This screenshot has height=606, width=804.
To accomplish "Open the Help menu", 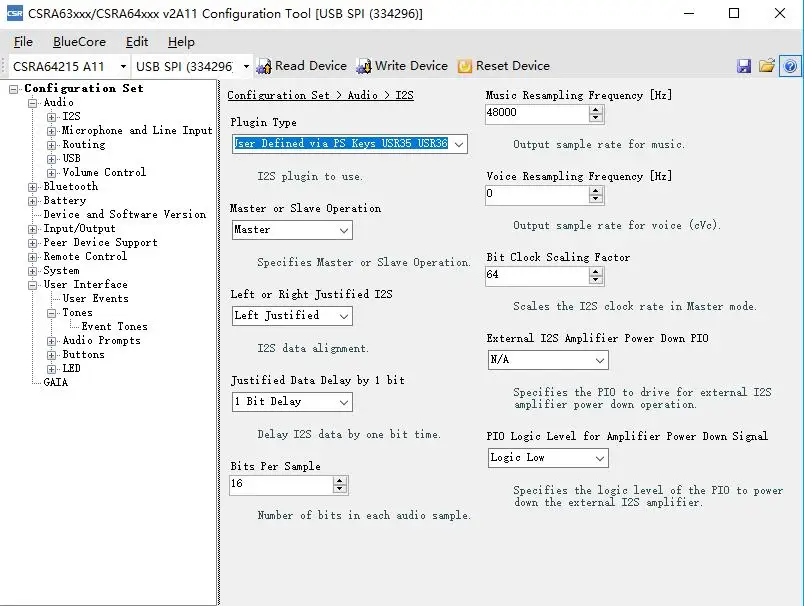I will point(181,42).
